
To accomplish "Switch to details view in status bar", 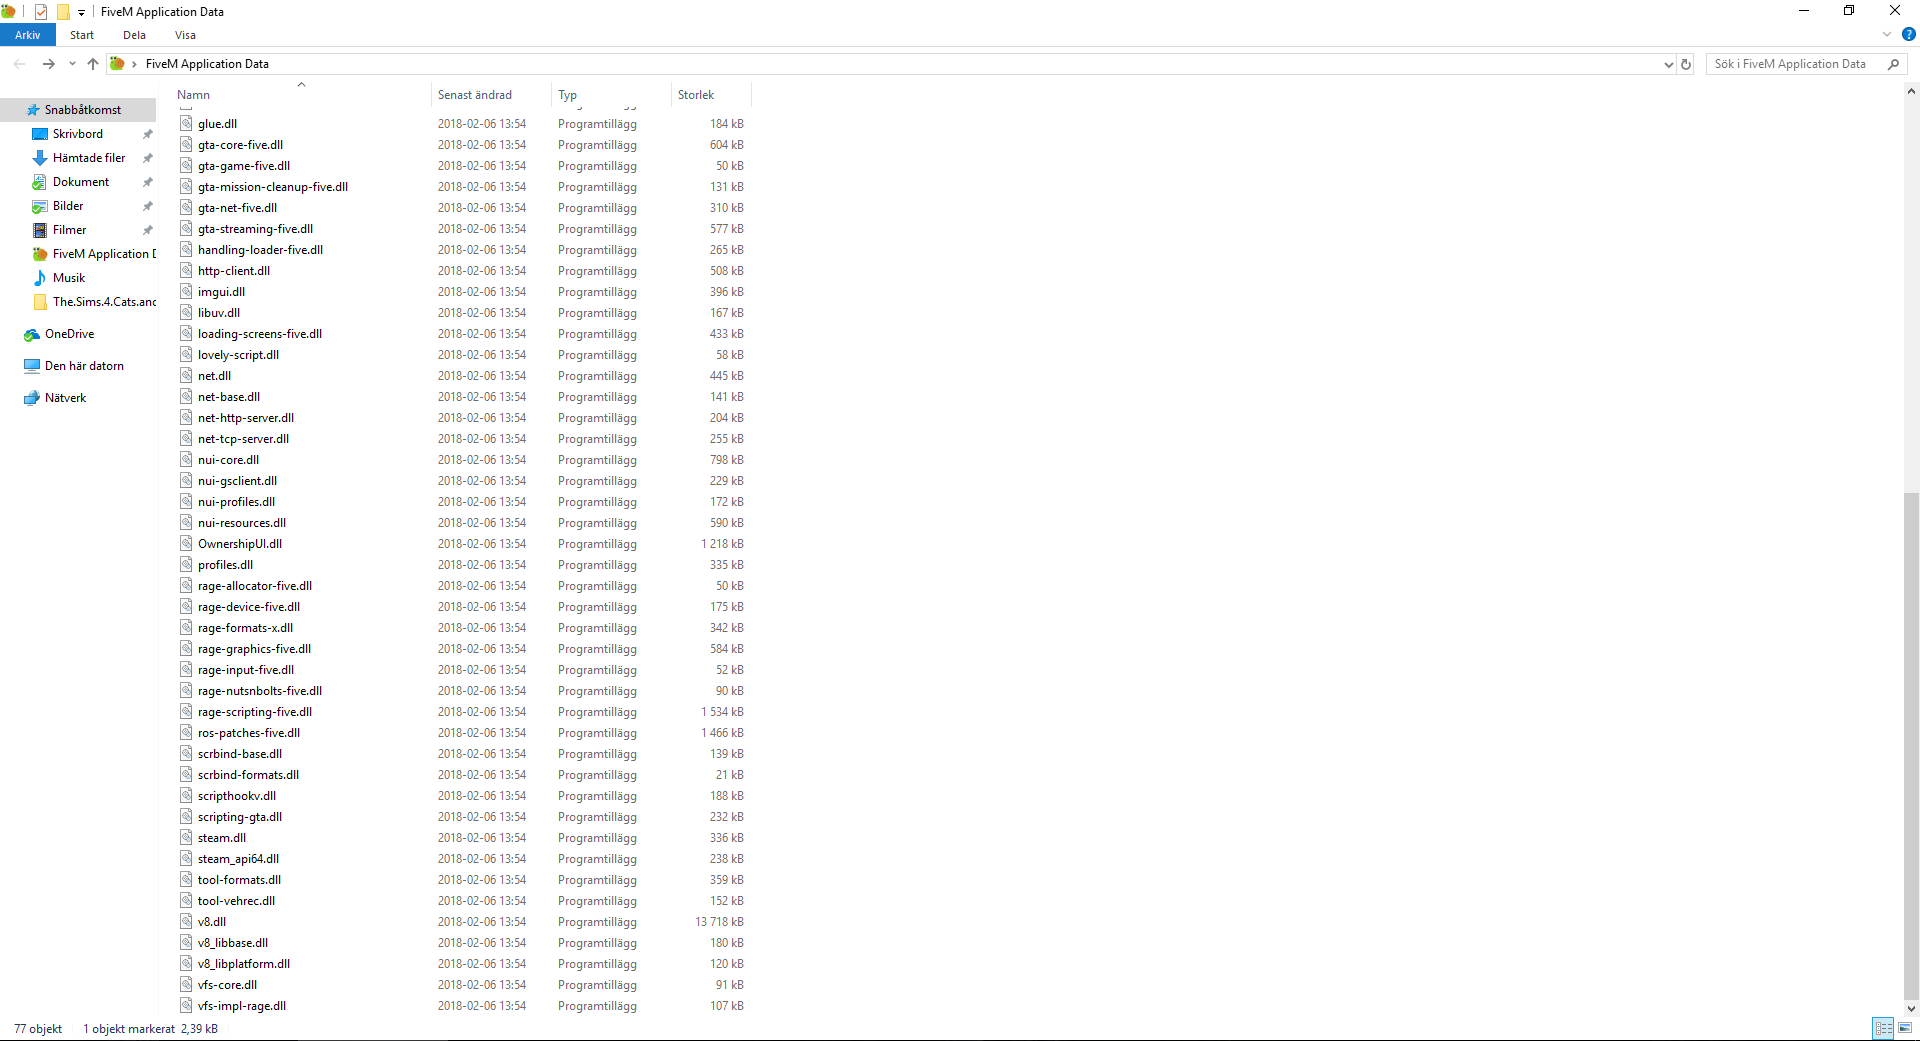I will pyautogui.click(x=1884, y=1028).
